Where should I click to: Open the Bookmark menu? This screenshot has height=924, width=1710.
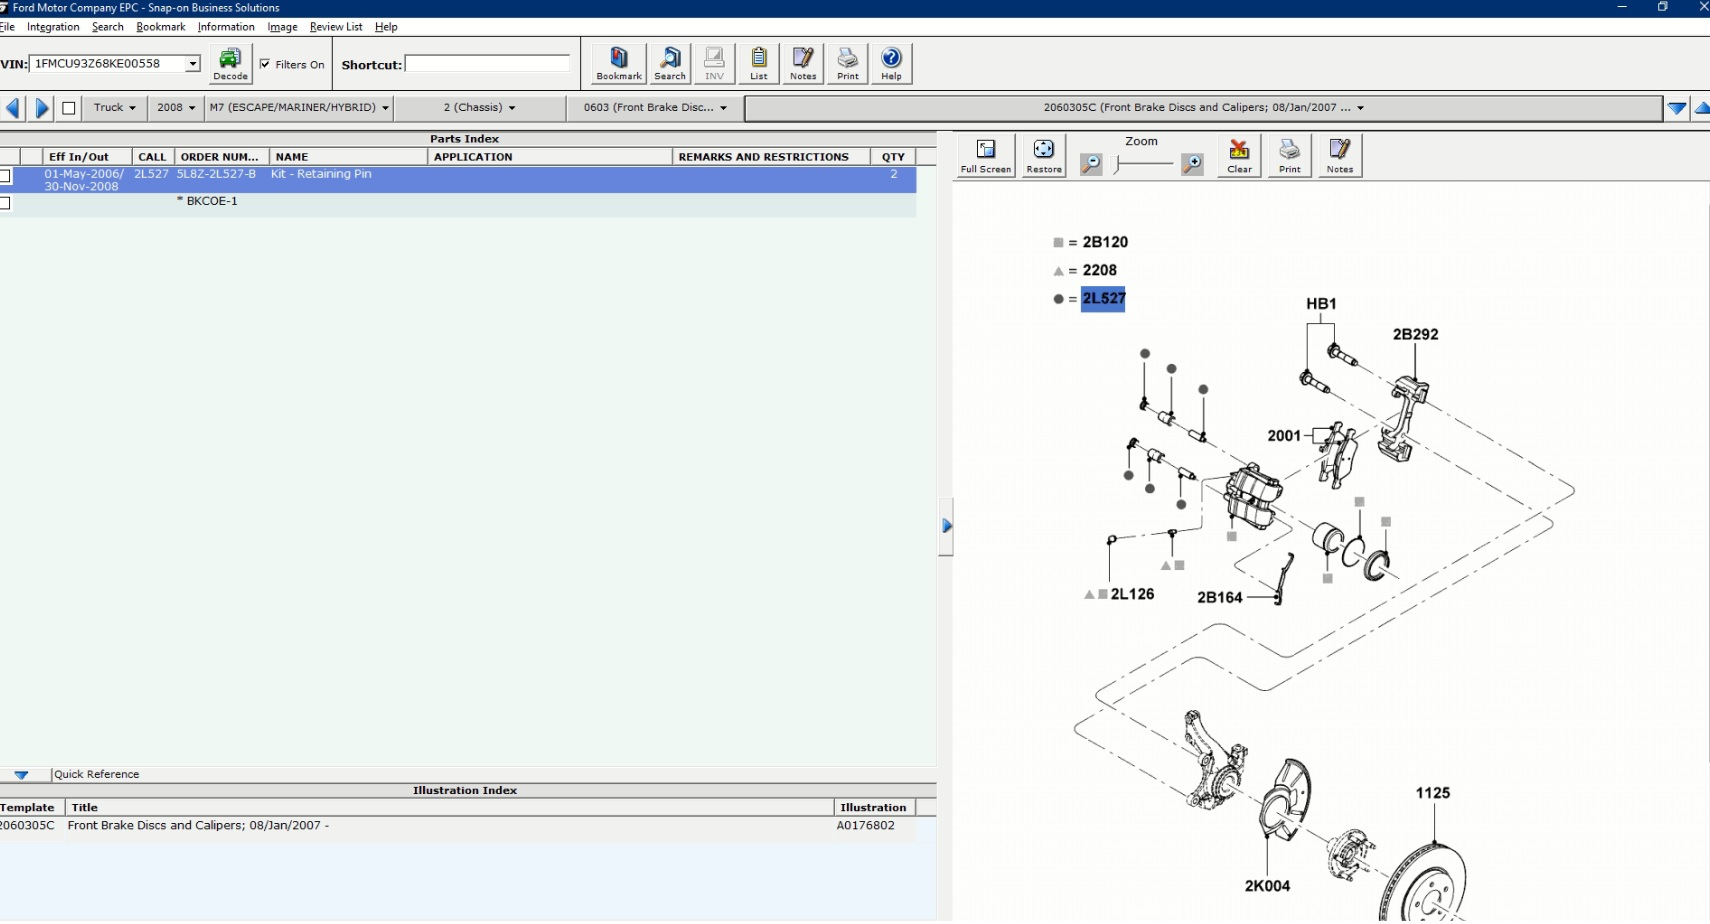[161, 27]
